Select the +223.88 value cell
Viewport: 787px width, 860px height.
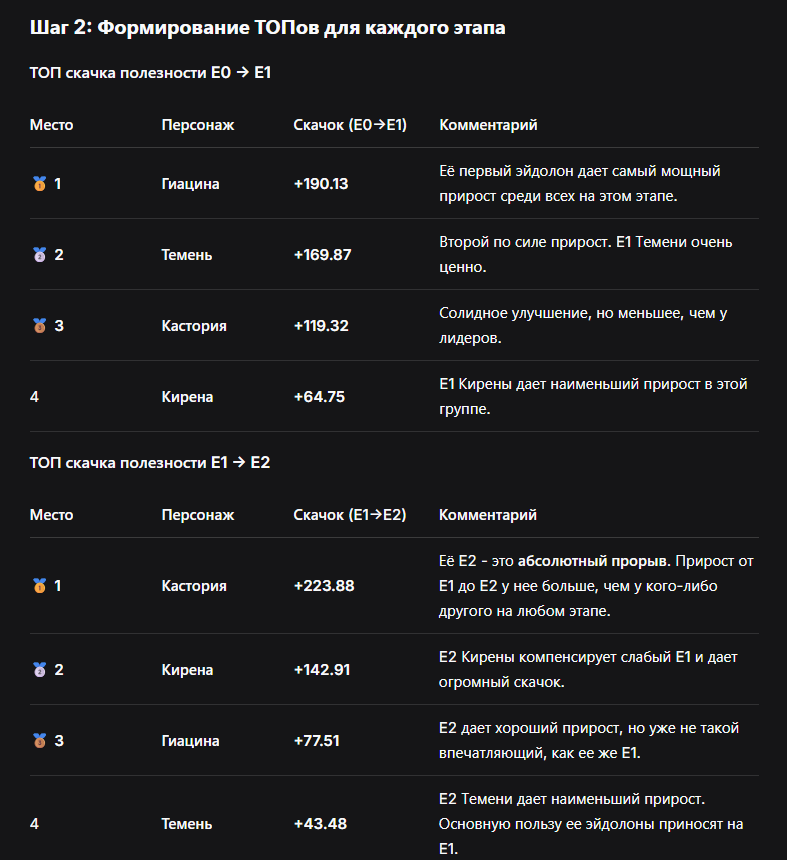(x=324, y=586)
